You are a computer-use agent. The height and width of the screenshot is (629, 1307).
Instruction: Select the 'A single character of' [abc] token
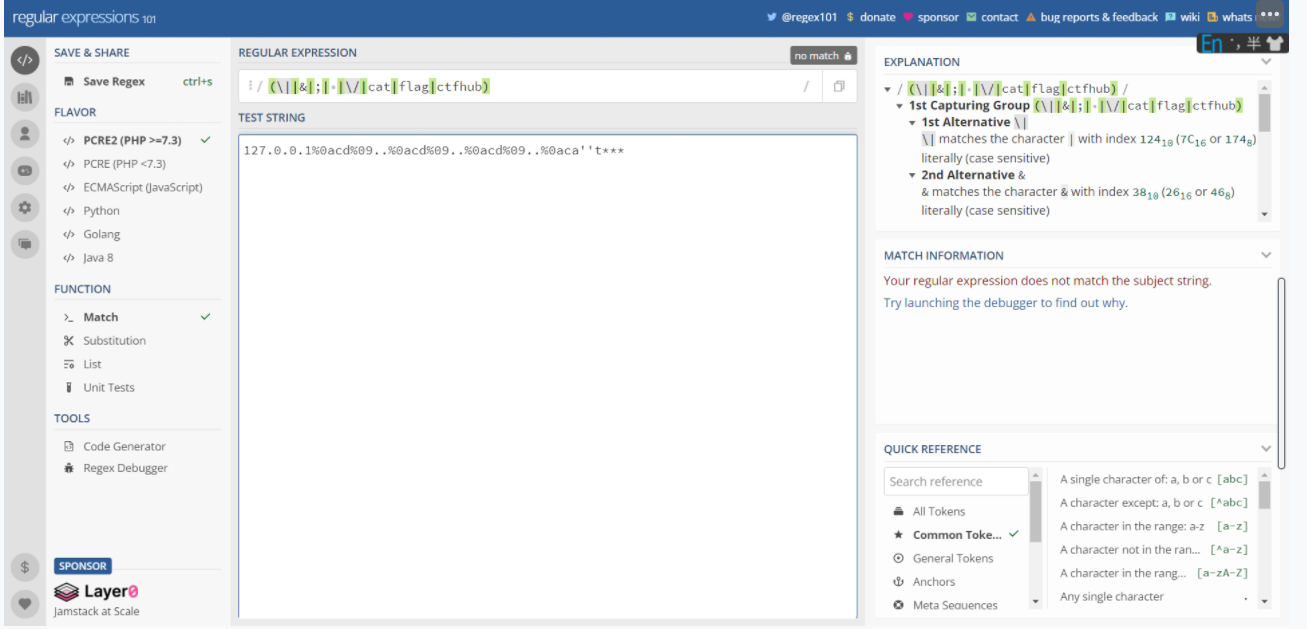1153,479
